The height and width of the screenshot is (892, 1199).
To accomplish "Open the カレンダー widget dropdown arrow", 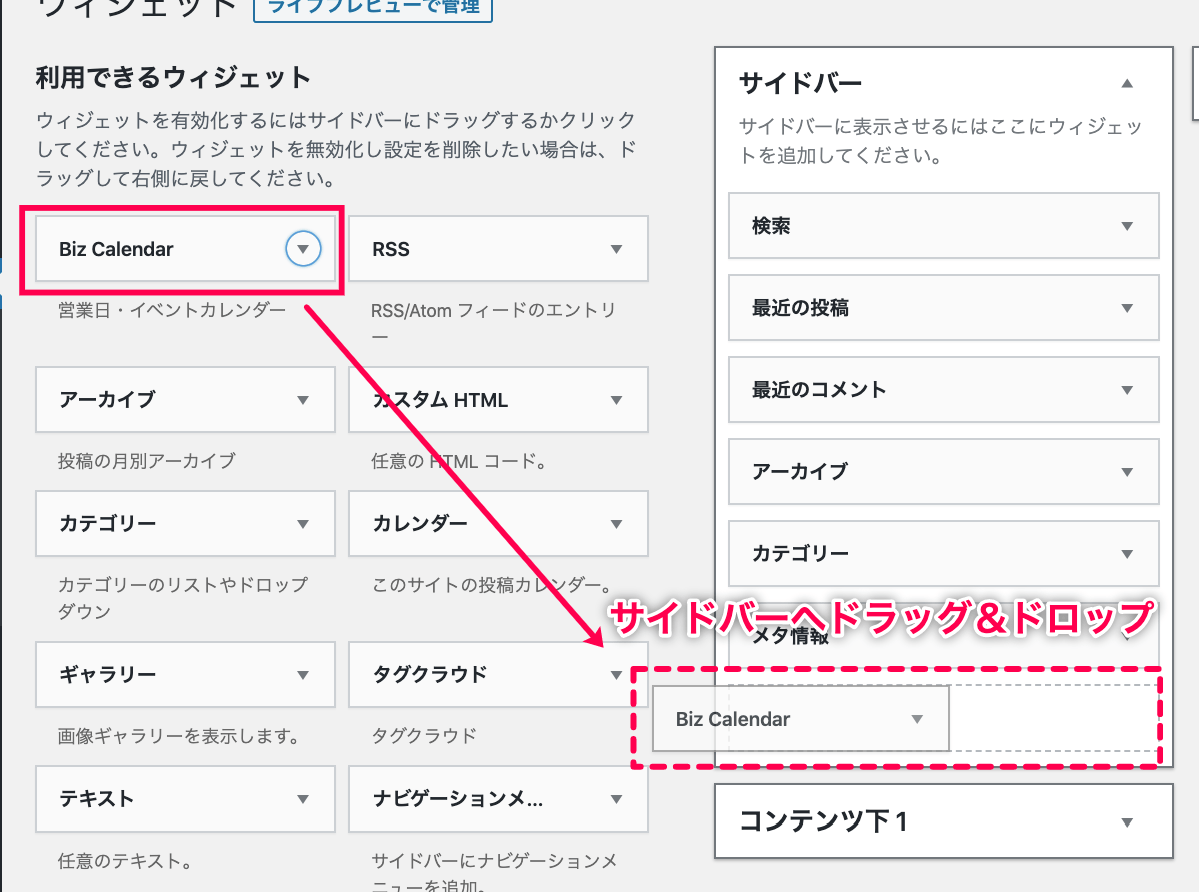I will (x=616, y=524).
